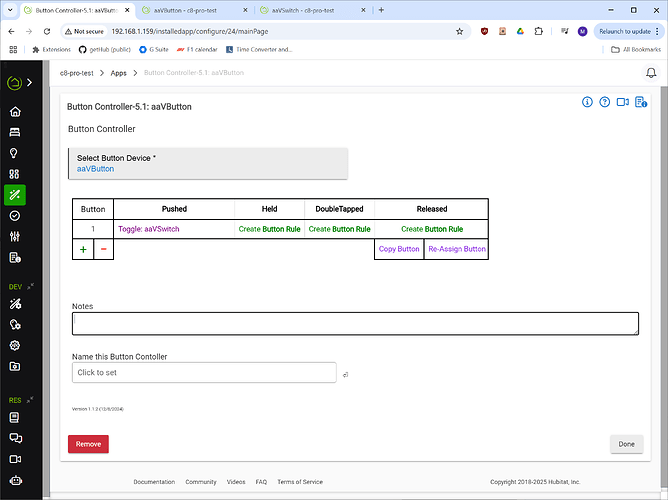Open the browser extensions puzzle icon
668x500 pixels.
[538, 32]
